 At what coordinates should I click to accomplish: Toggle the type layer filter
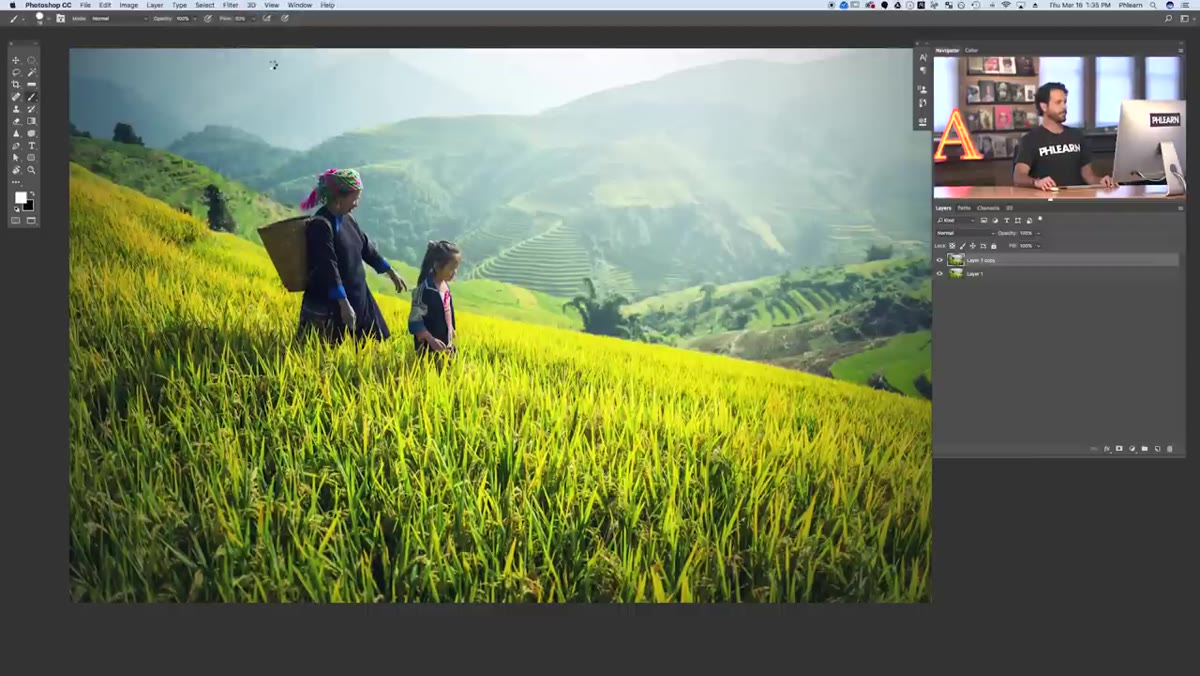(1006, 220)
